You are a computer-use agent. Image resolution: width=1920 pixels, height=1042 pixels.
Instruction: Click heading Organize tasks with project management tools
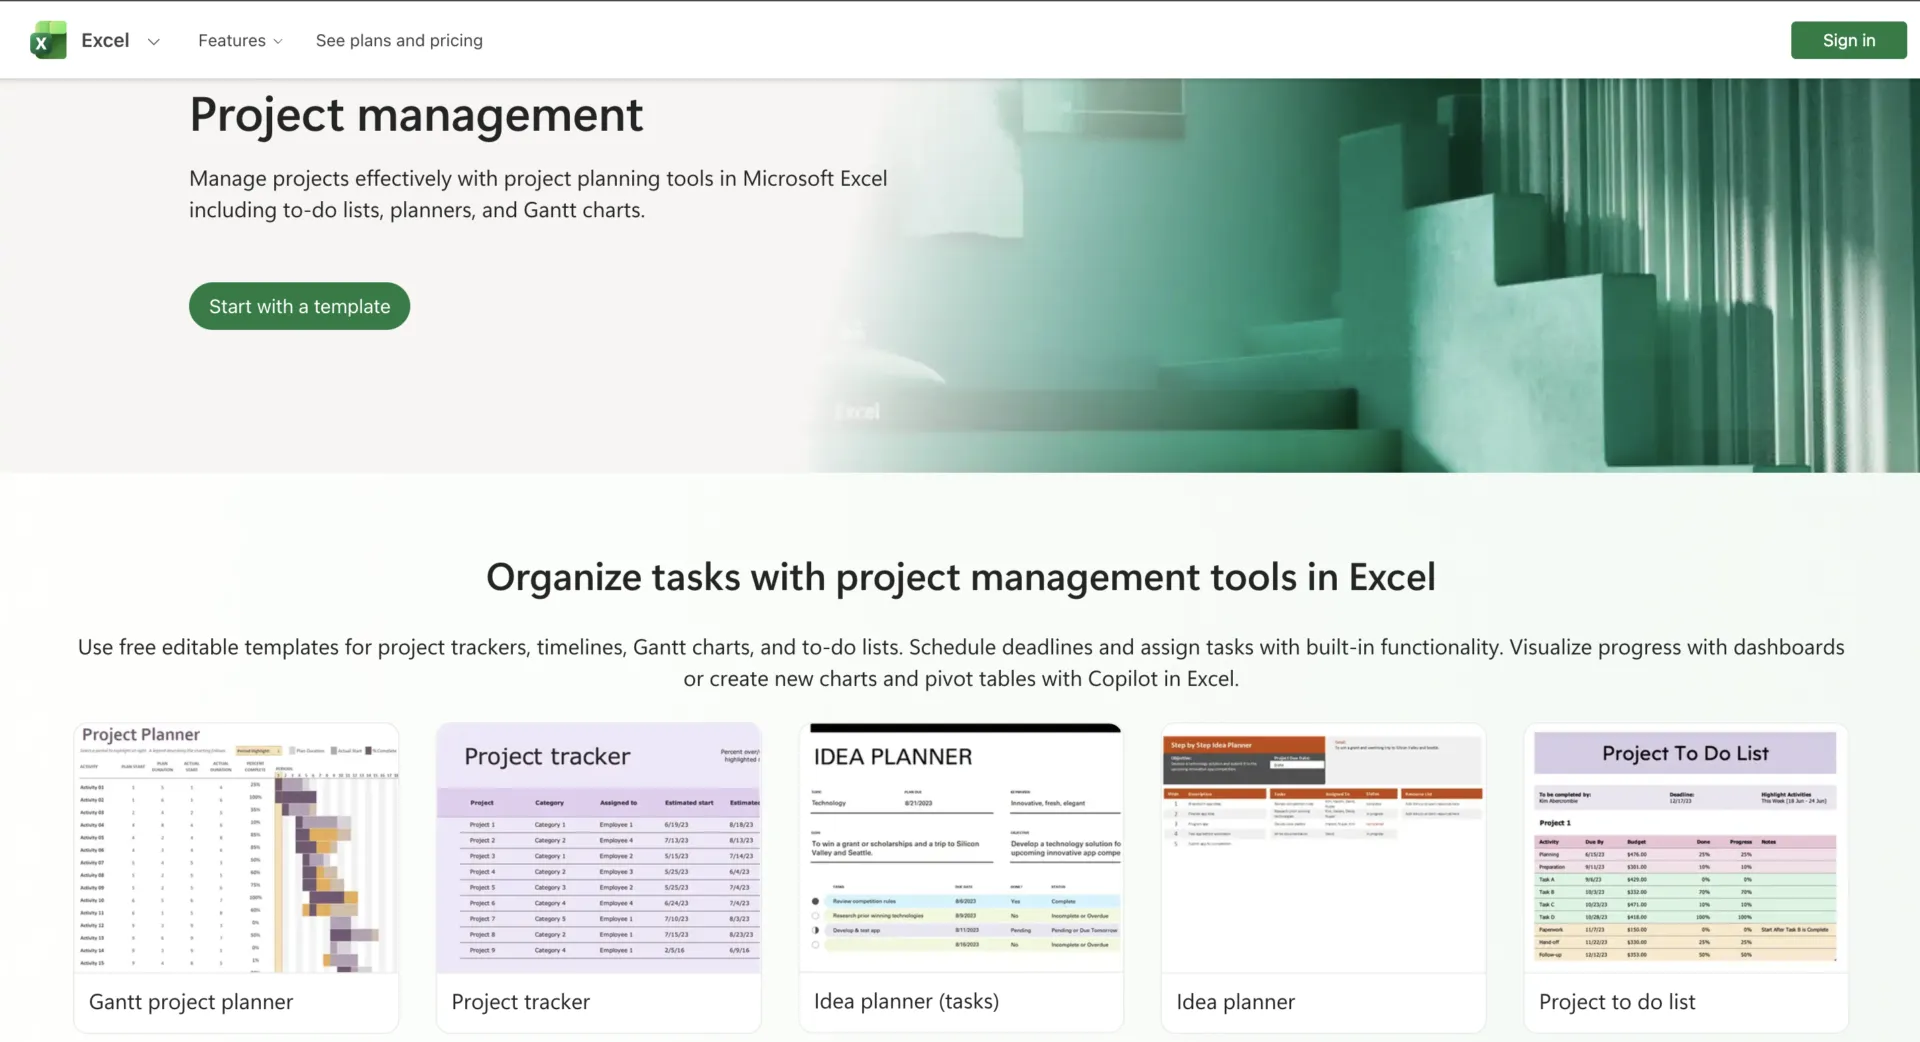960,577
